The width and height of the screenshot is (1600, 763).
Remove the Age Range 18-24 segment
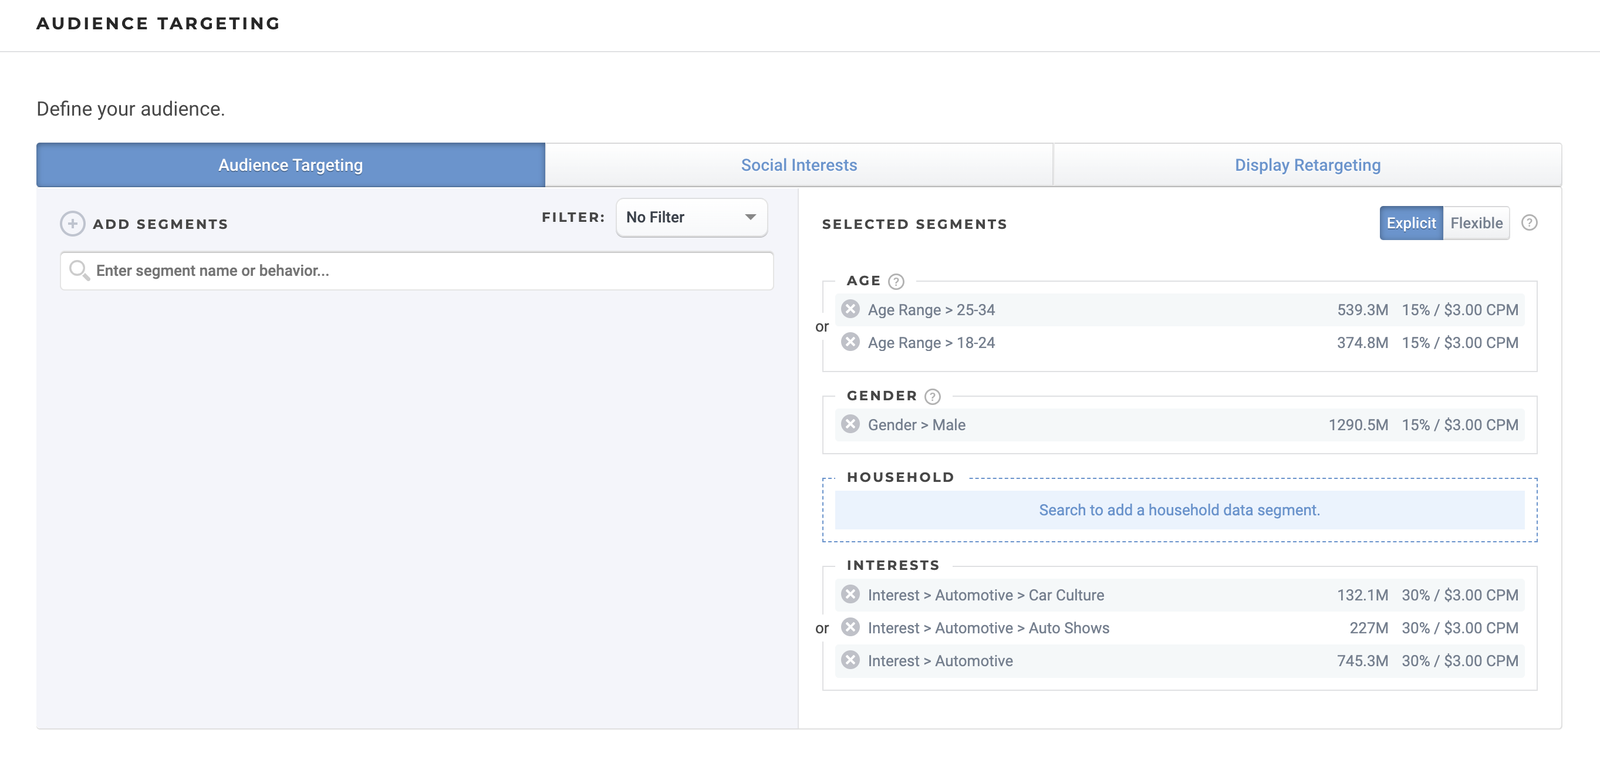click(x=850, y=342)
